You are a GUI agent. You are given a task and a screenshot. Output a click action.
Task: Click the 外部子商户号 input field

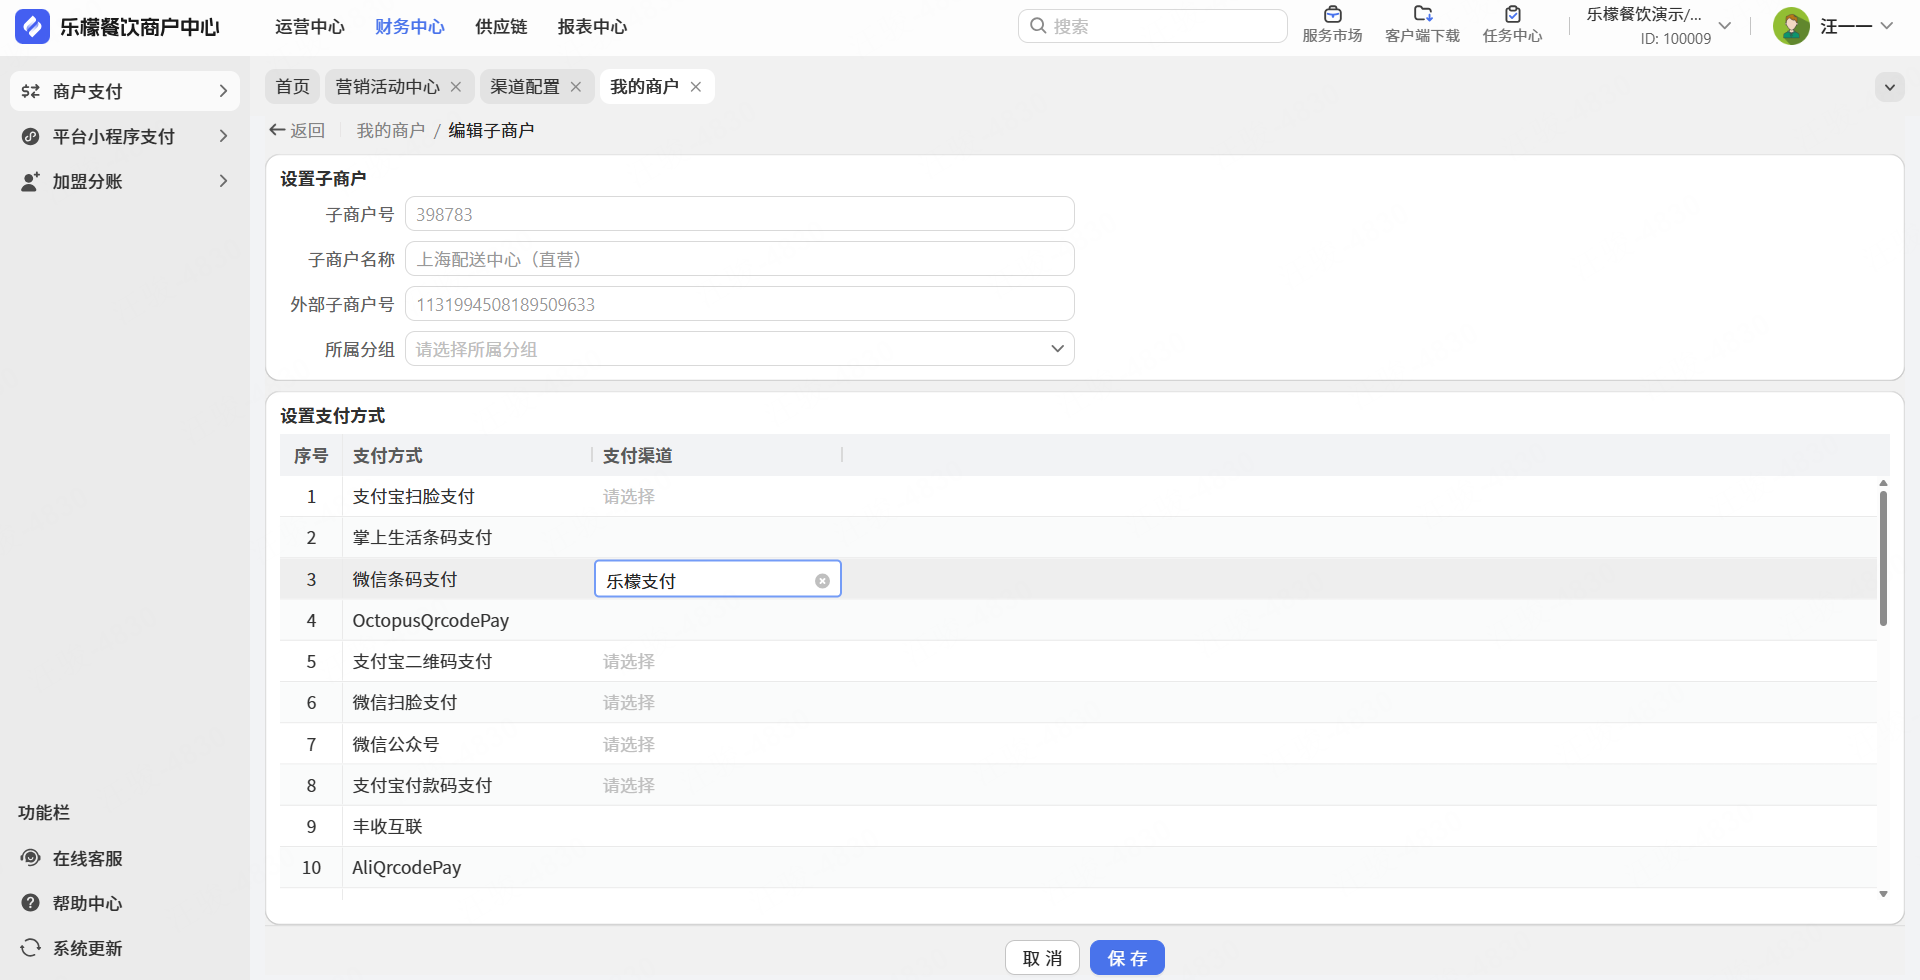(x=740, y=304)
